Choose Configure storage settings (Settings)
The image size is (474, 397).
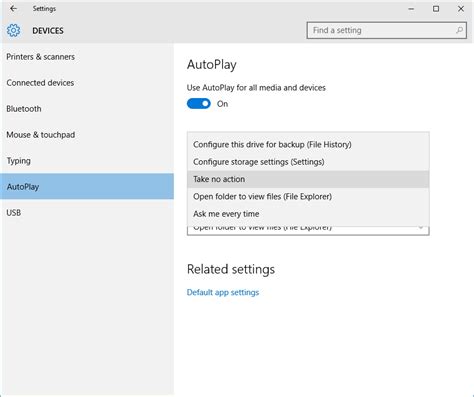click(308, 162)
